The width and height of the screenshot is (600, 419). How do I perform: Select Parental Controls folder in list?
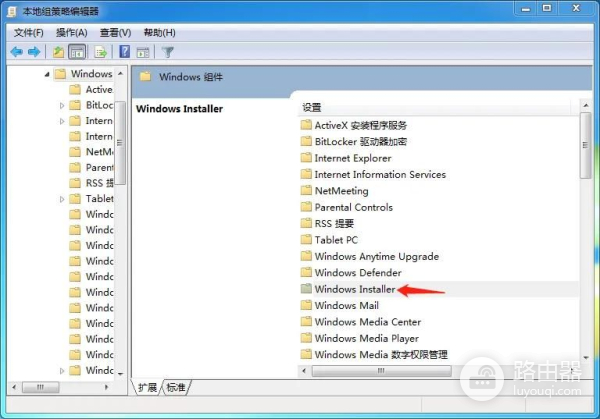pyautogui.click(x=347, y=207)
